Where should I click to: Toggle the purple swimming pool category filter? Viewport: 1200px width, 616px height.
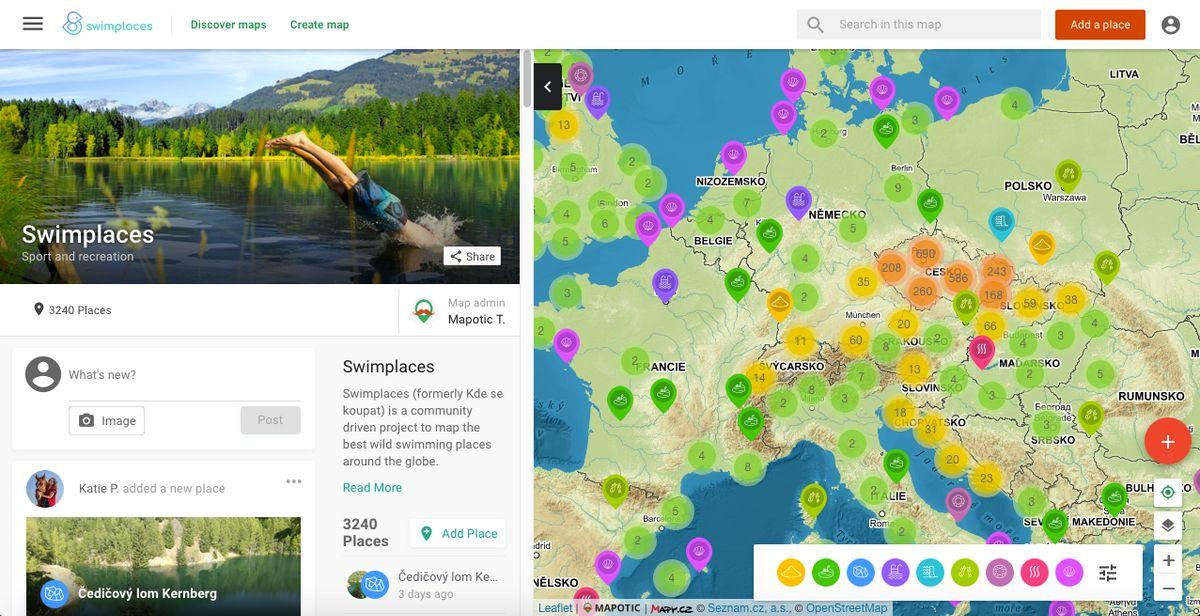coord(895,573)
